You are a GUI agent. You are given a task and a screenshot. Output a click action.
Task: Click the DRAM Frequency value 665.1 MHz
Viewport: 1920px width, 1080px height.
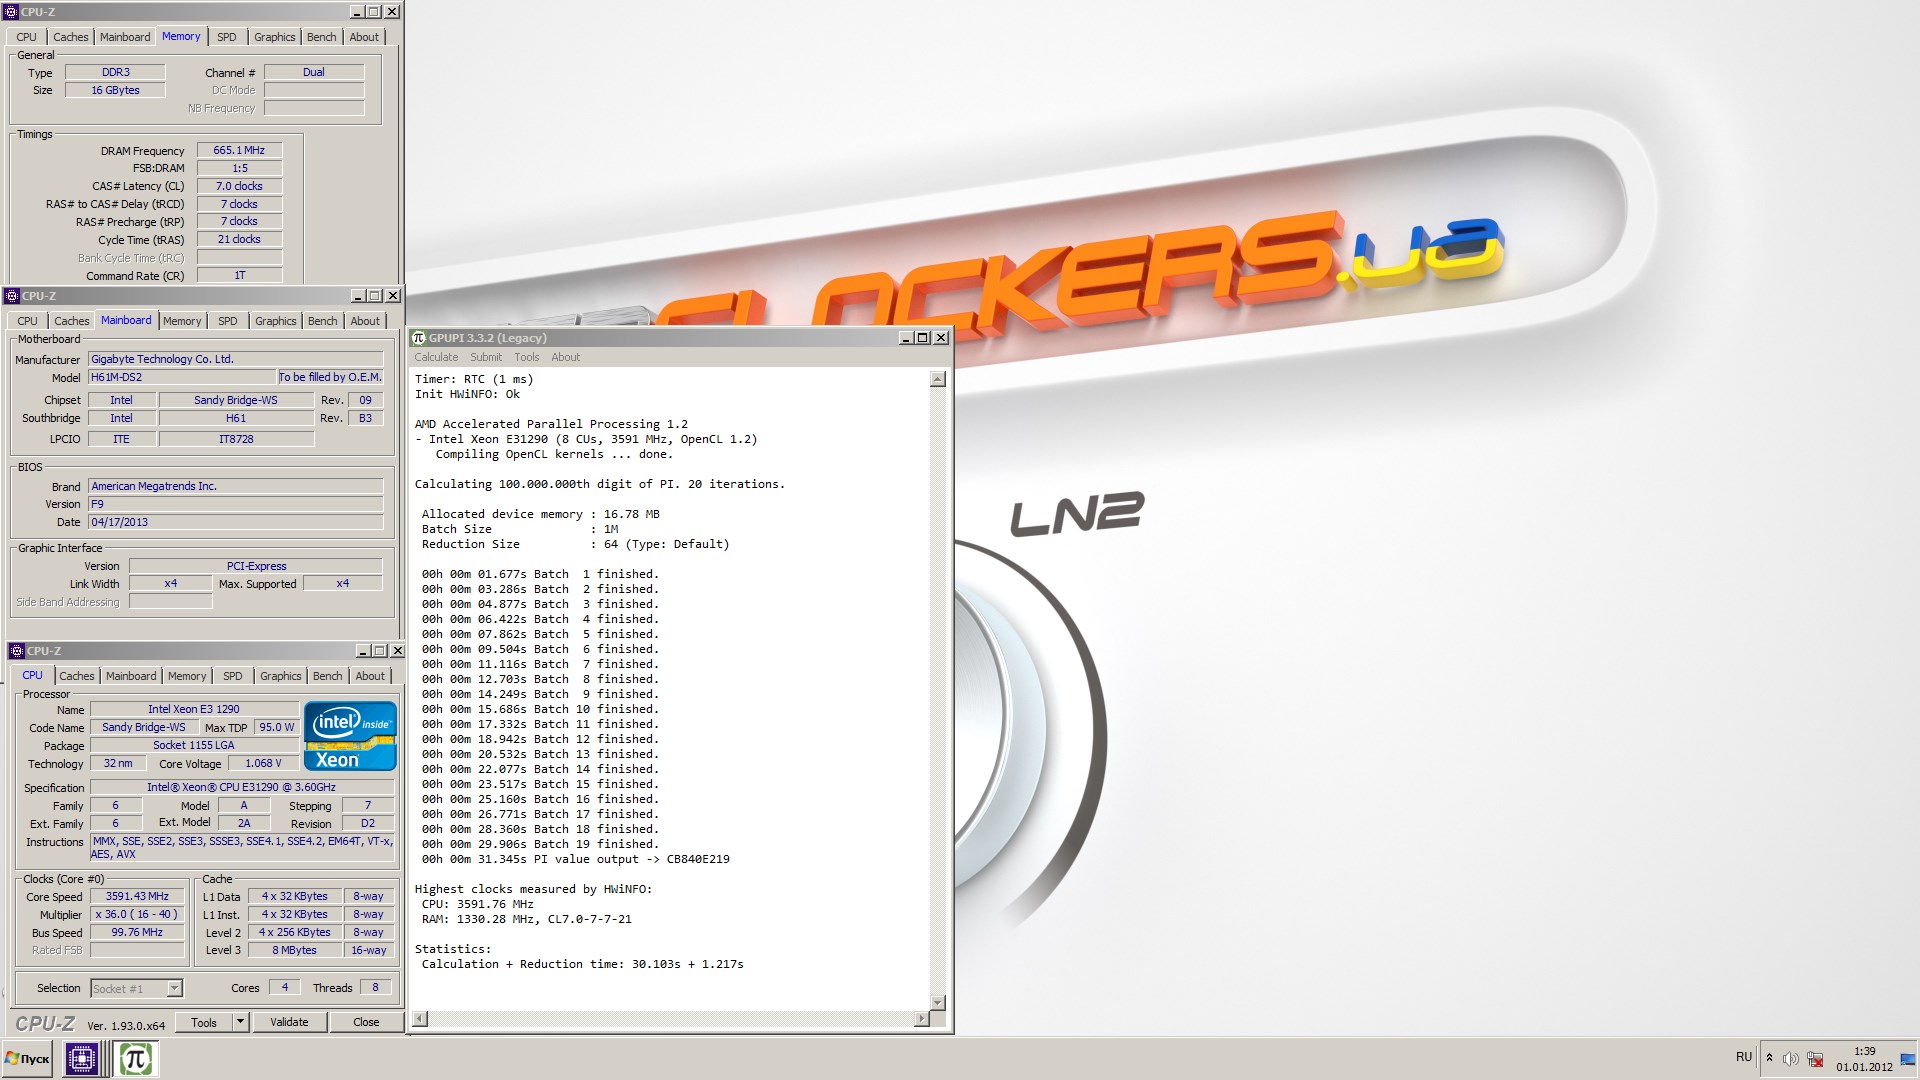tap(239, 150)
